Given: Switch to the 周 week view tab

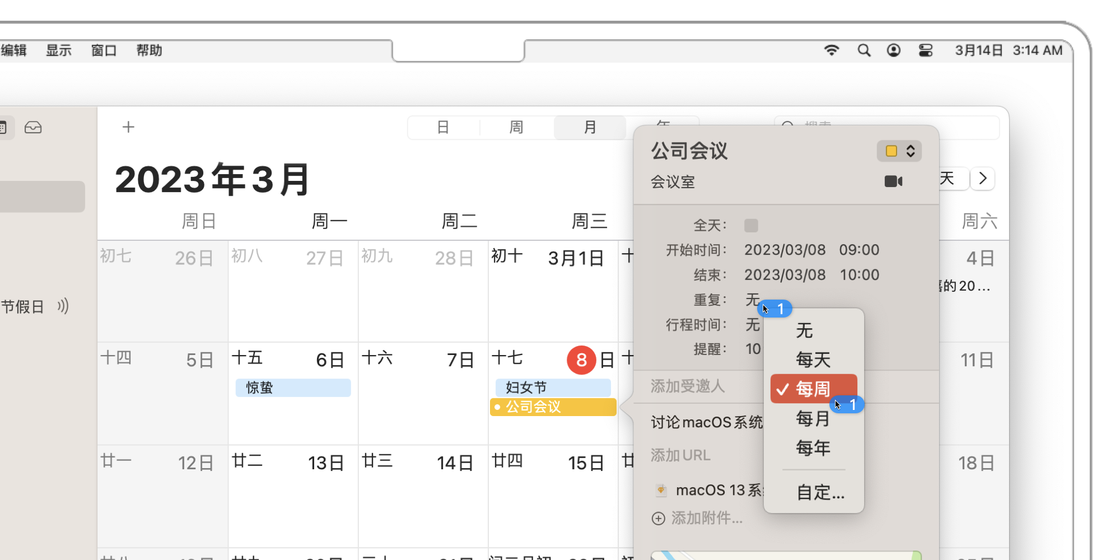Looking at the screenshot, I should [x=516, y=127].
